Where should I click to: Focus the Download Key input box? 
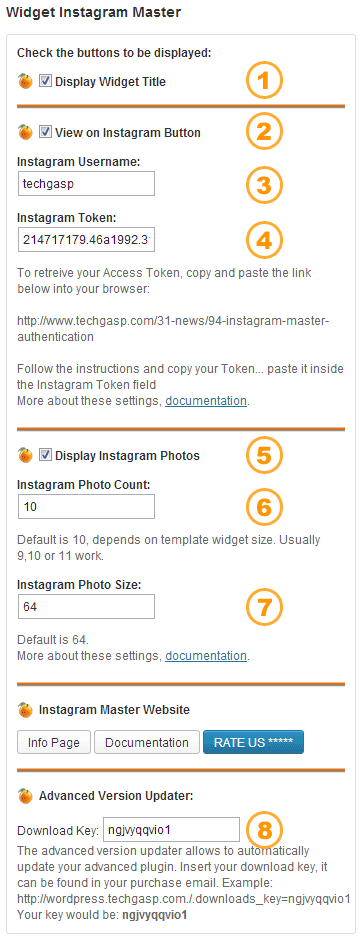(x=171, y=829)
